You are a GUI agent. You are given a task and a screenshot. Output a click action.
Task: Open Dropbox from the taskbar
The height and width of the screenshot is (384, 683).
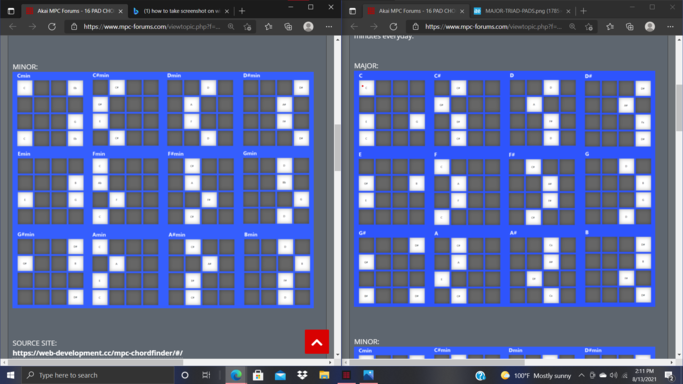pyautogui.click(x=302, y=375)
